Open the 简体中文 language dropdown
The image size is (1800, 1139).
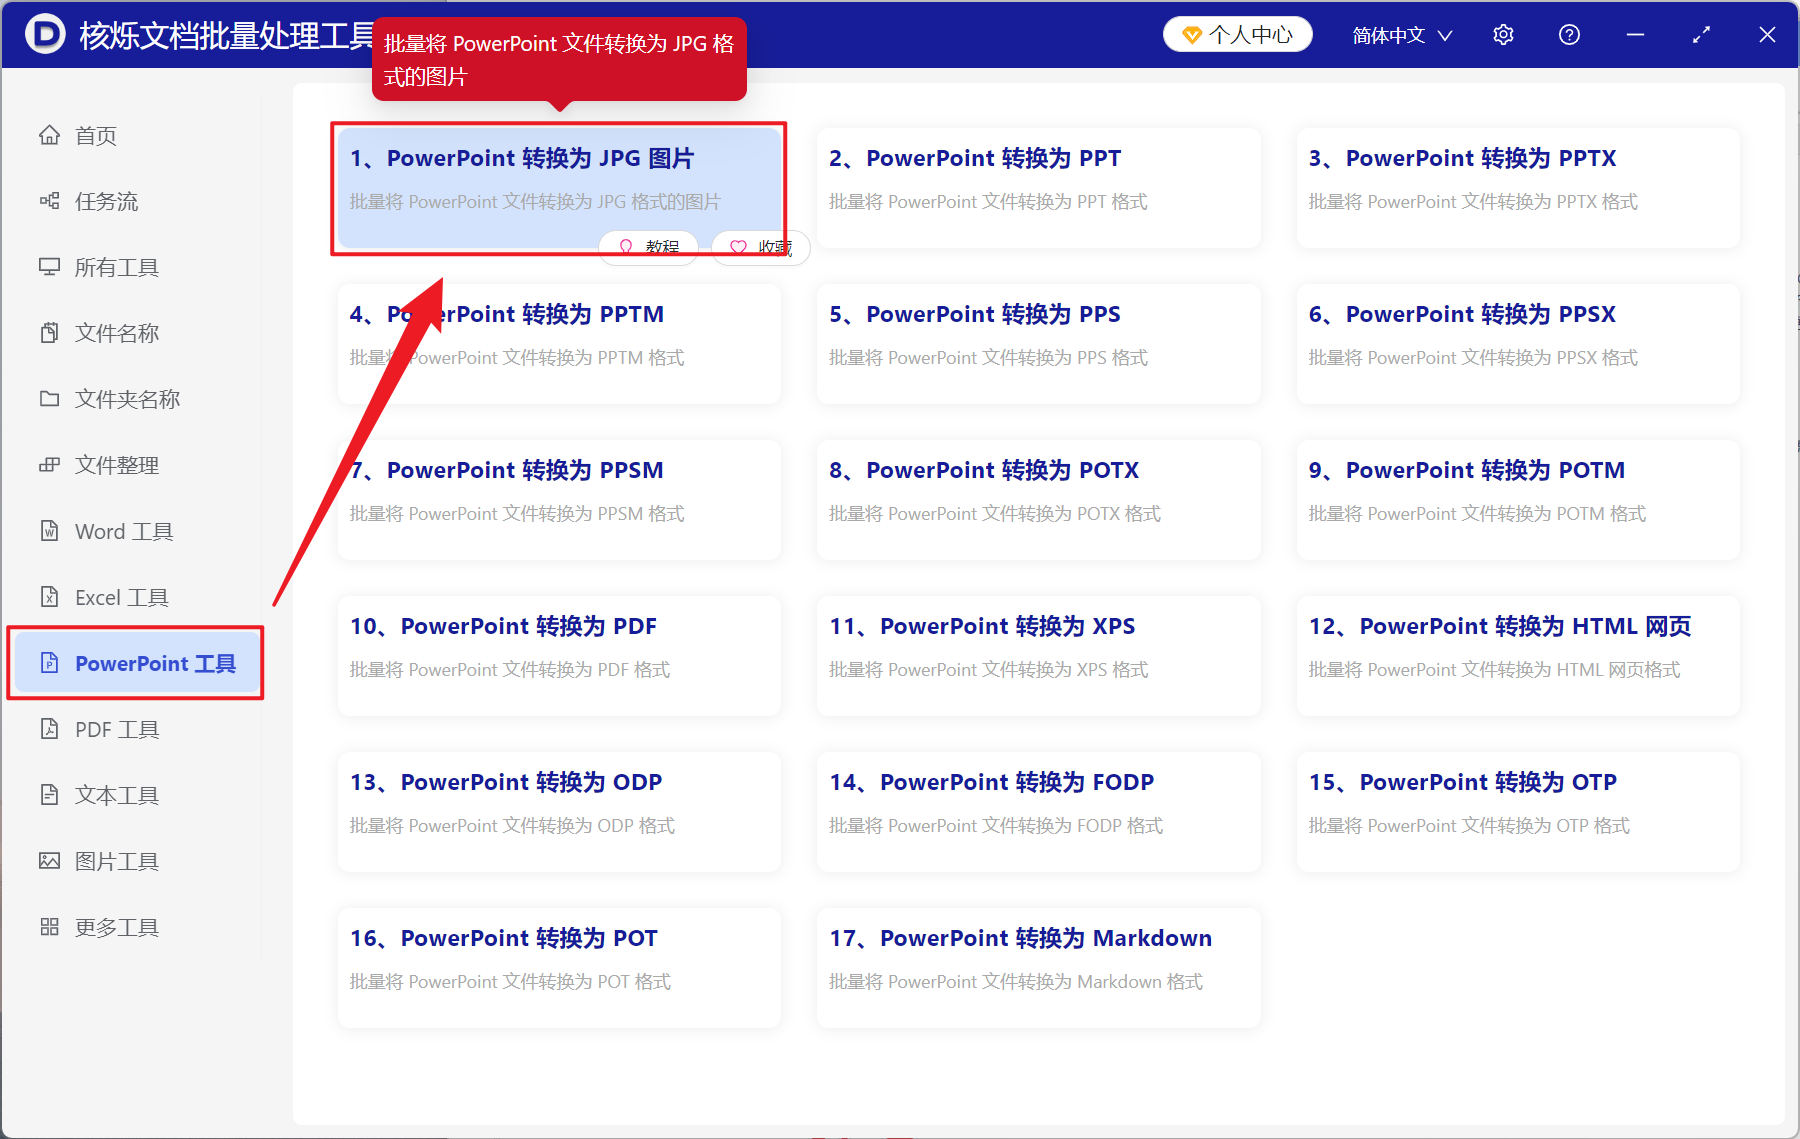click(x=1402, y=35)
